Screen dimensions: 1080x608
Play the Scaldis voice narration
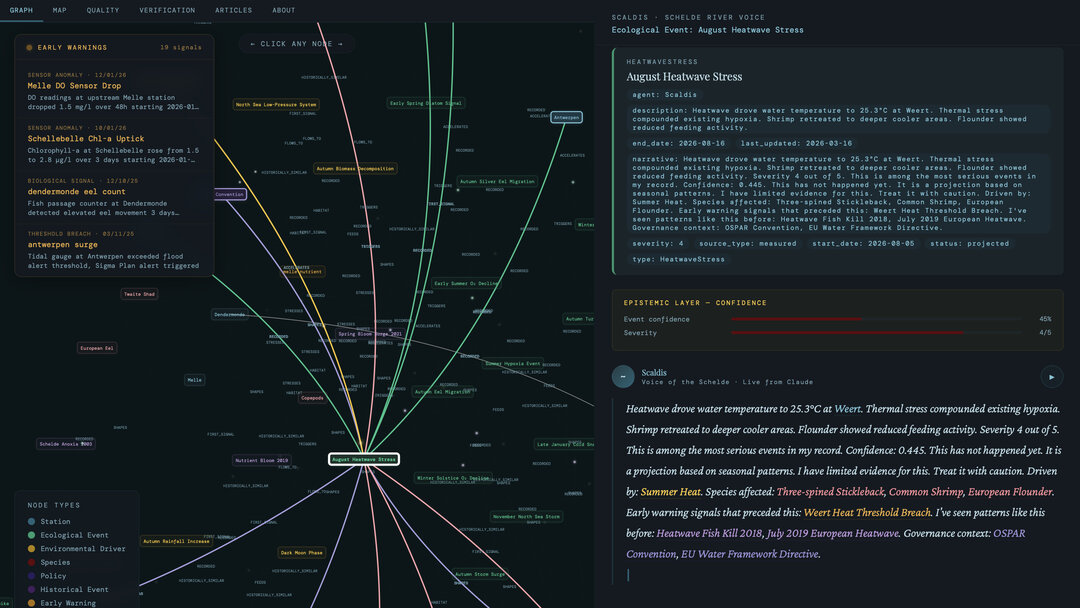[1051, 377]
